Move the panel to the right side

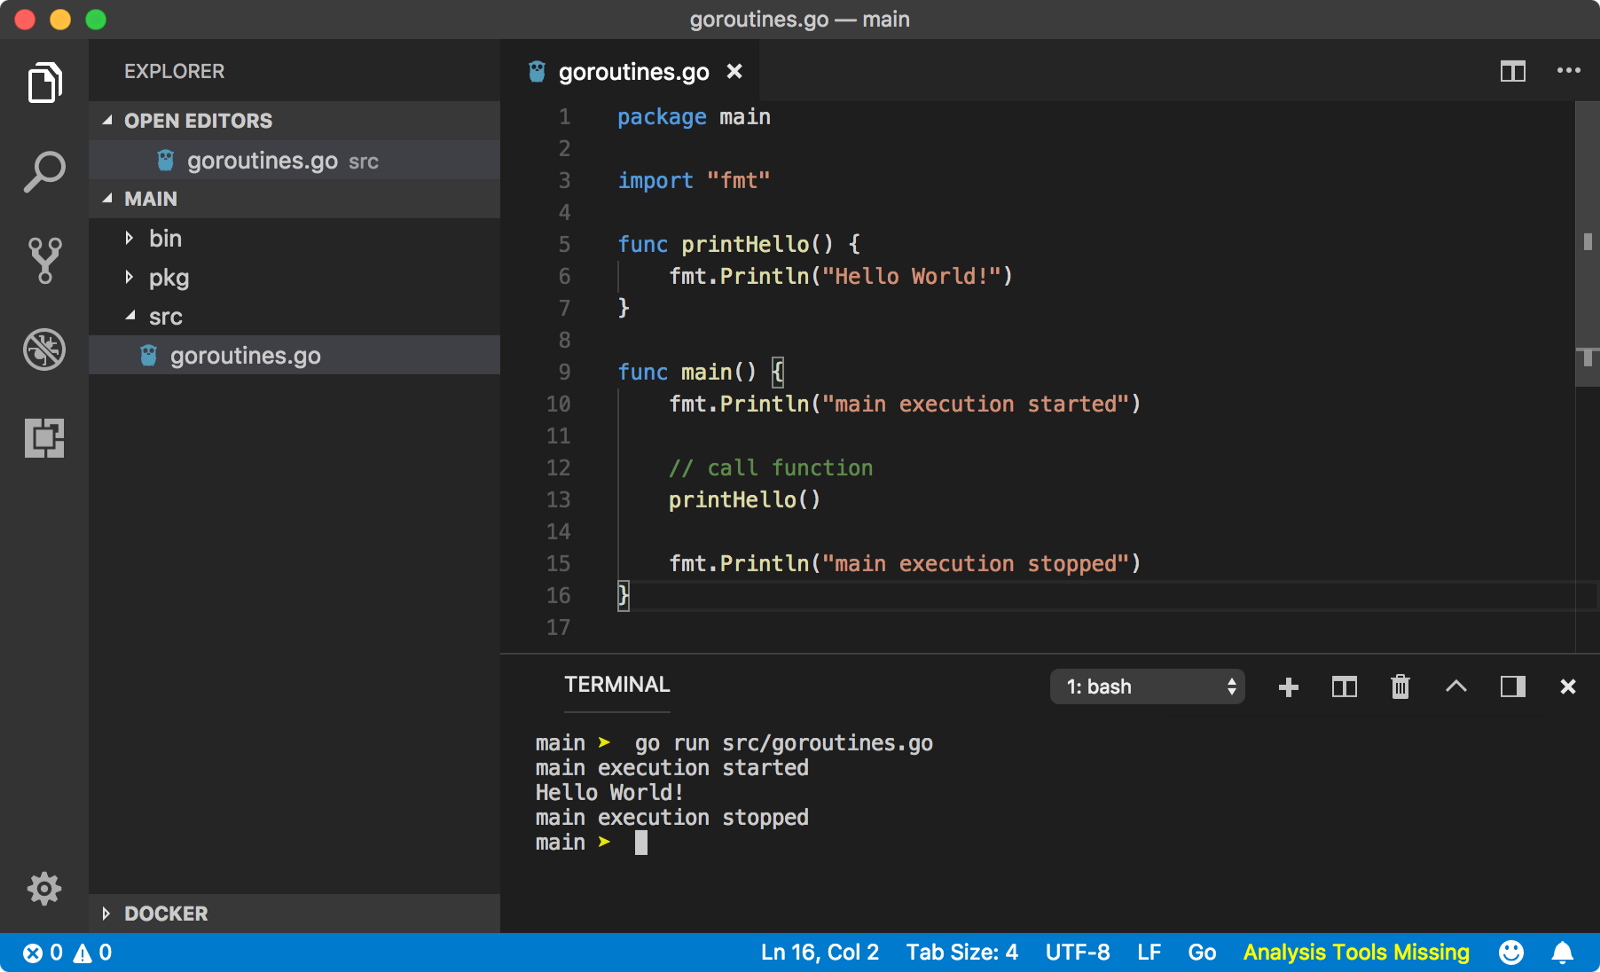tap(1512, 686)
